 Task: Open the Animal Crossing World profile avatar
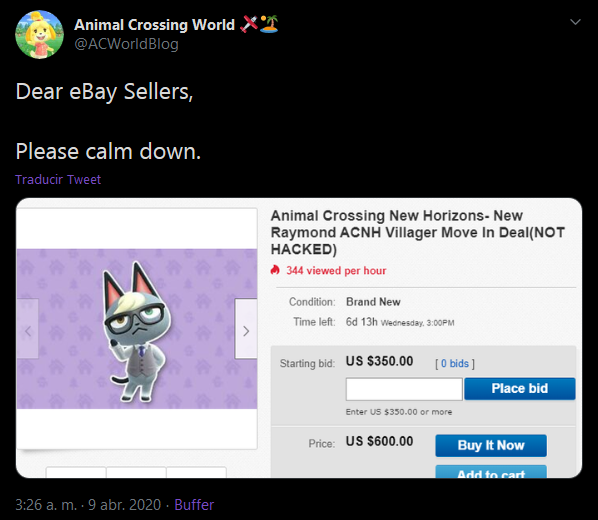pos(39,34)
